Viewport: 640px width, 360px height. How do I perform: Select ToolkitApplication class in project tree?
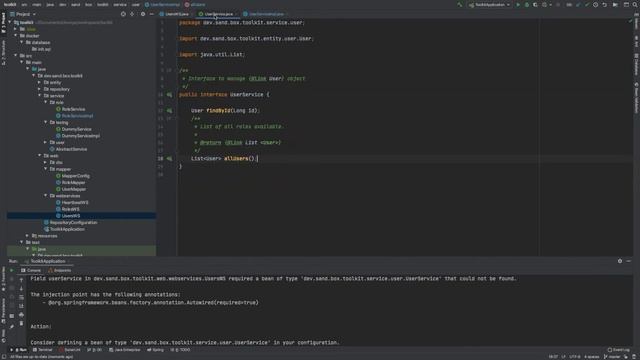tap(67, 229)
